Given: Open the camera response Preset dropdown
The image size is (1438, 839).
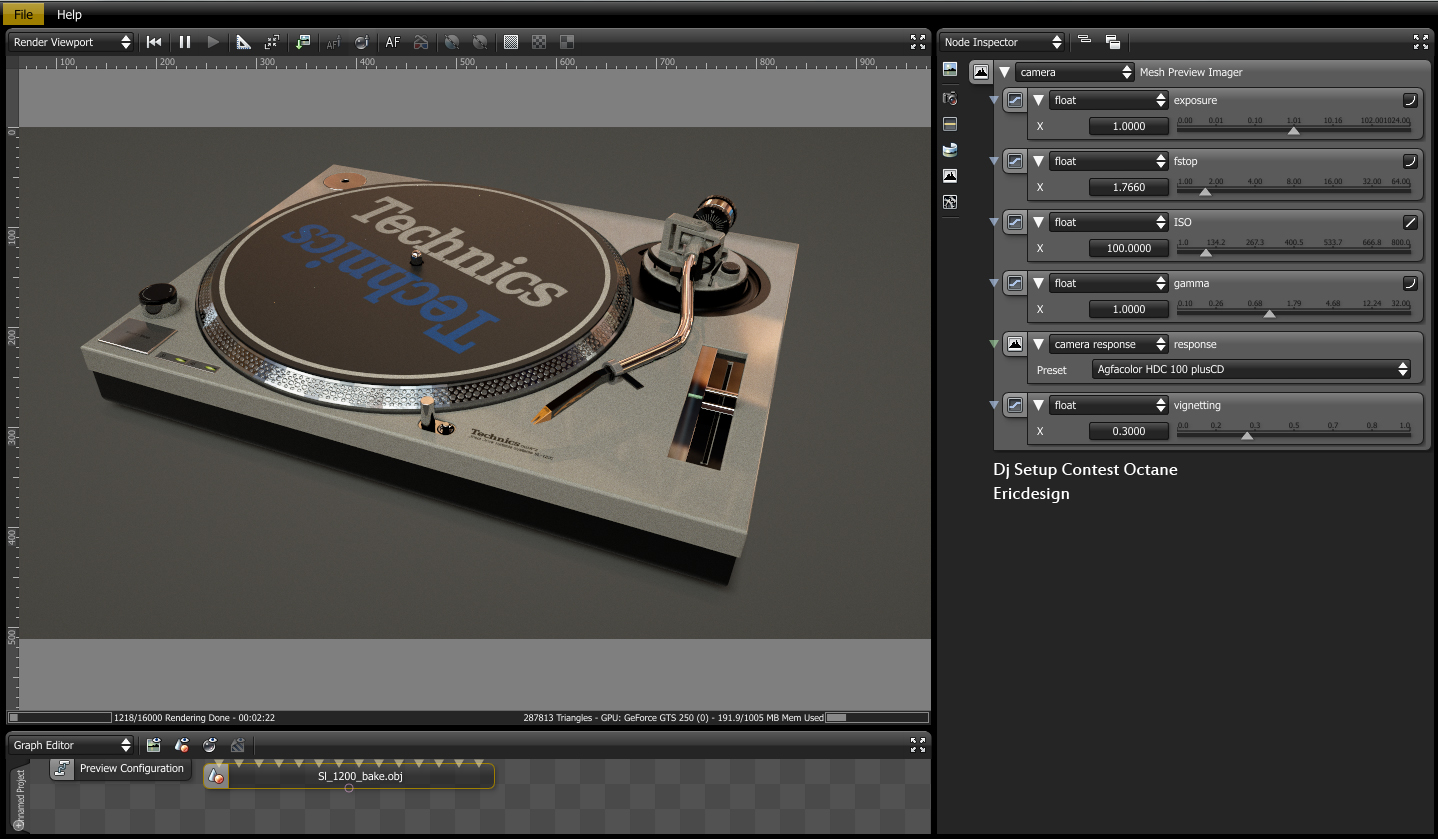Looking at the screenshot, I should click(1251, 370).
